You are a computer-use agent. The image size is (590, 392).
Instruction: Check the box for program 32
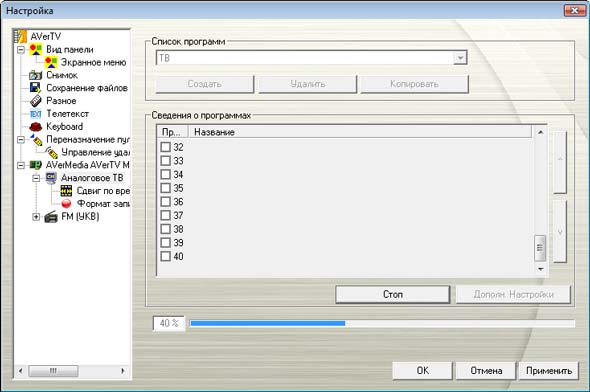(x=166, y=147)
